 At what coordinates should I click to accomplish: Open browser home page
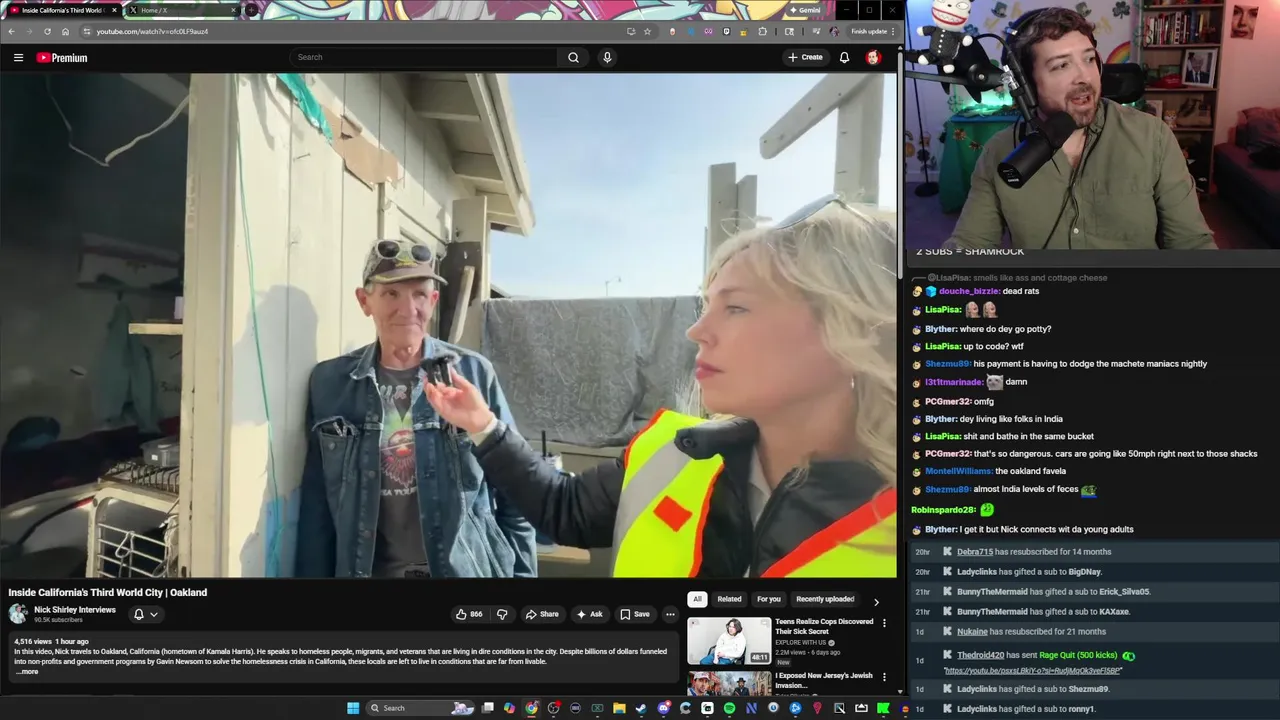click(x=65, y=31)
